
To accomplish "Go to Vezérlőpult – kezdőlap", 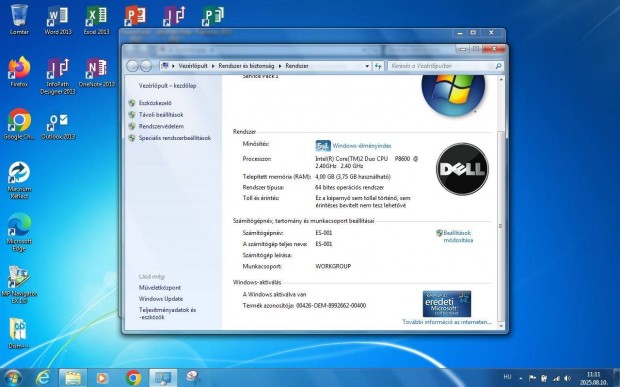I will coord(167,85).
